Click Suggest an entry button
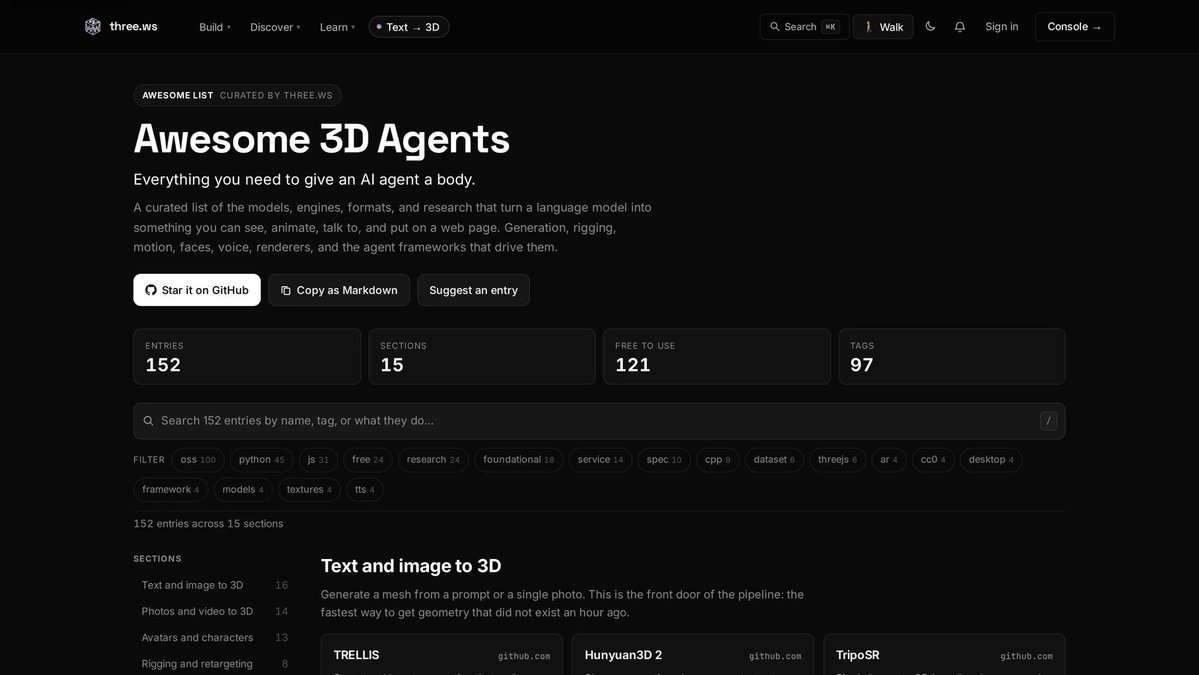This screenshot has width=1199, height=675. point(473,290)
